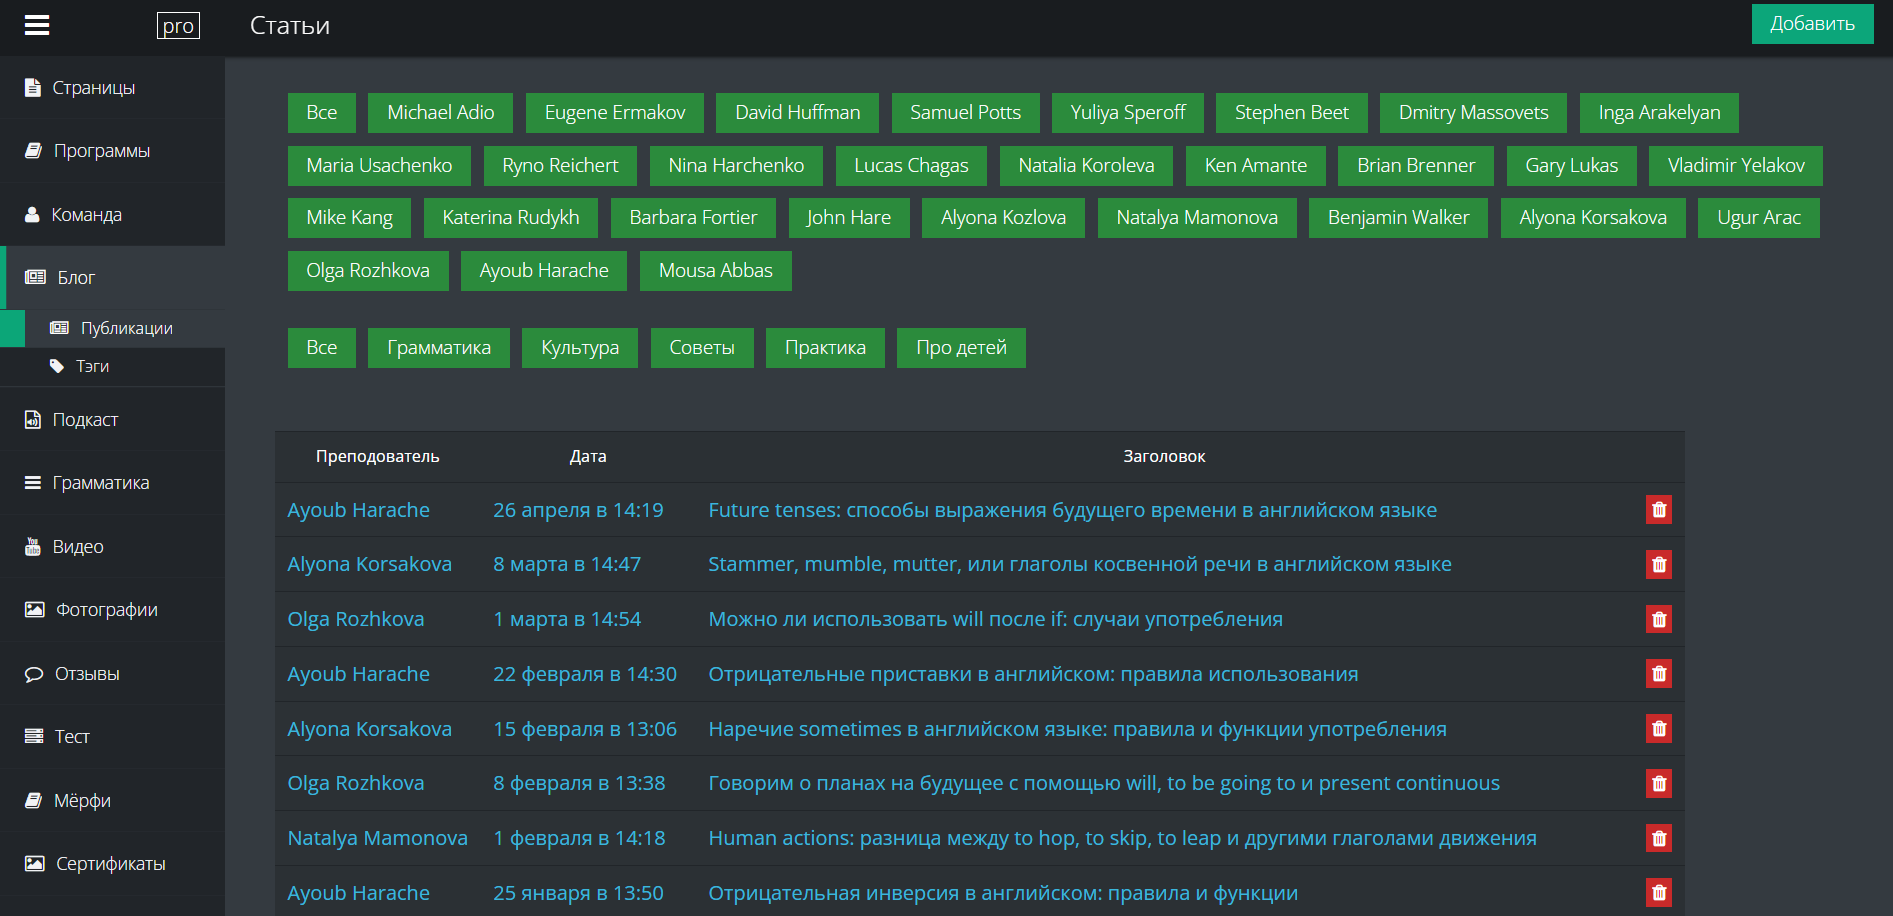
Task: Delete the Отрицательная инверсия article
Action: (1659, 893)
